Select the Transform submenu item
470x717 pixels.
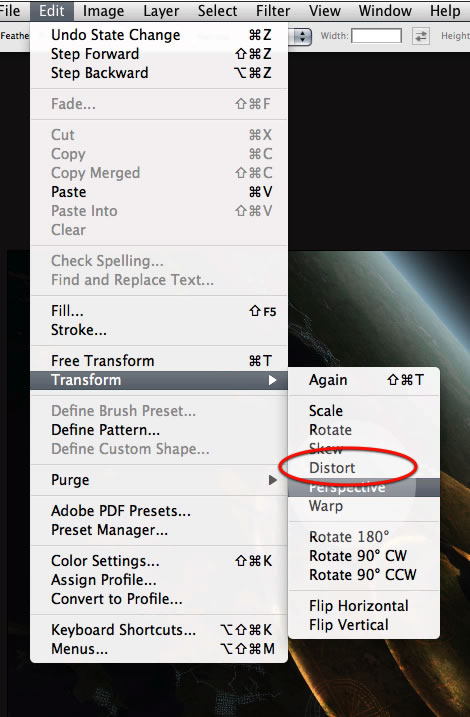tap(159, 380)
